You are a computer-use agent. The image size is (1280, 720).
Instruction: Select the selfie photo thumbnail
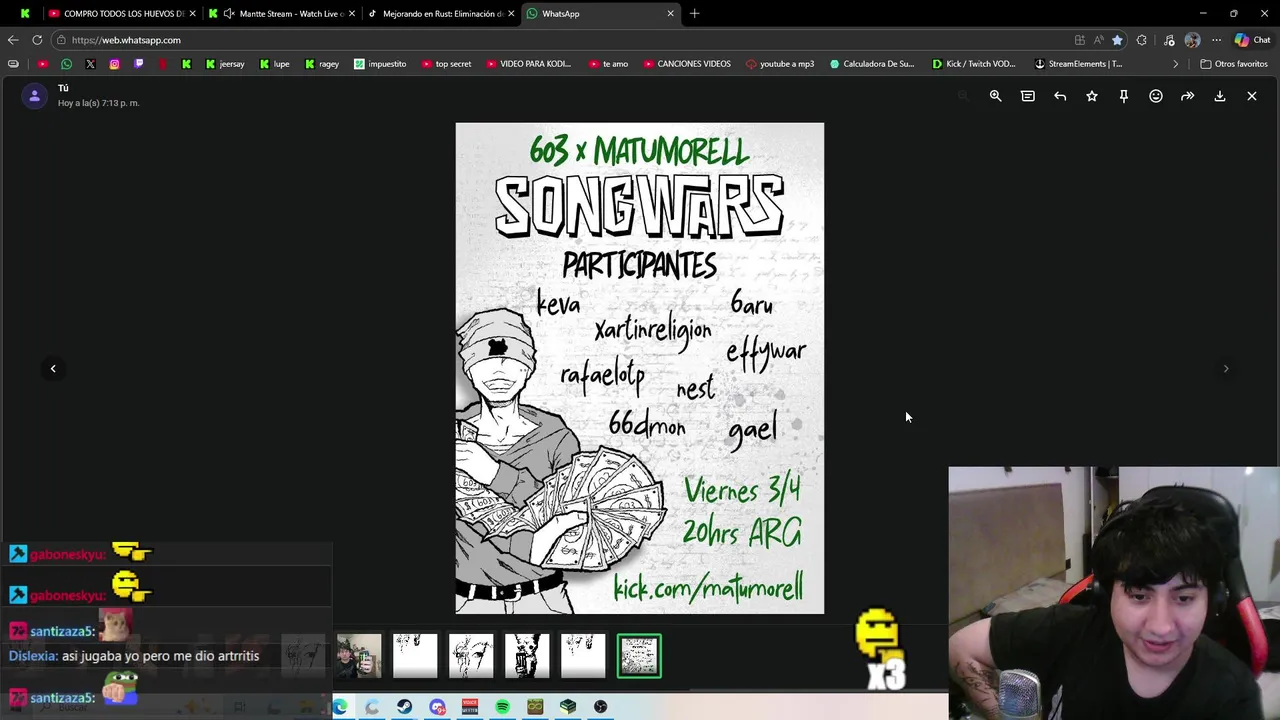[x=359, y=656]
